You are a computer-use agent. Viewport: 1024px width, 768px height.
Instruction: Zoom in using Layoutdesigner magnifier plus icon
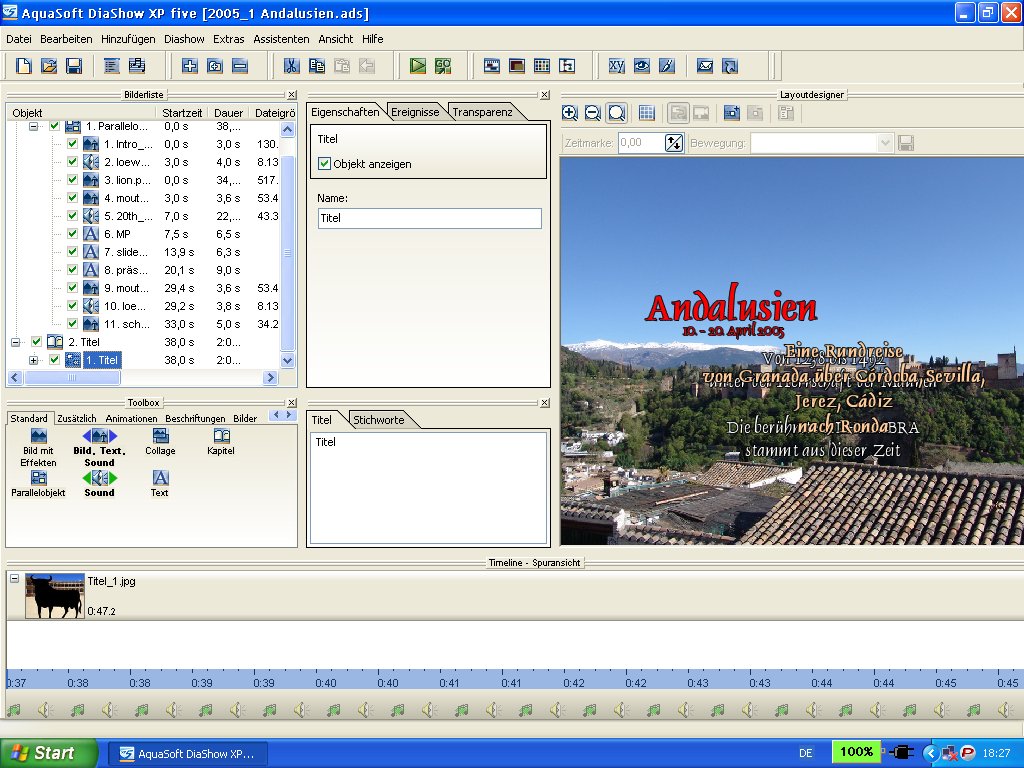pos(570,113)
